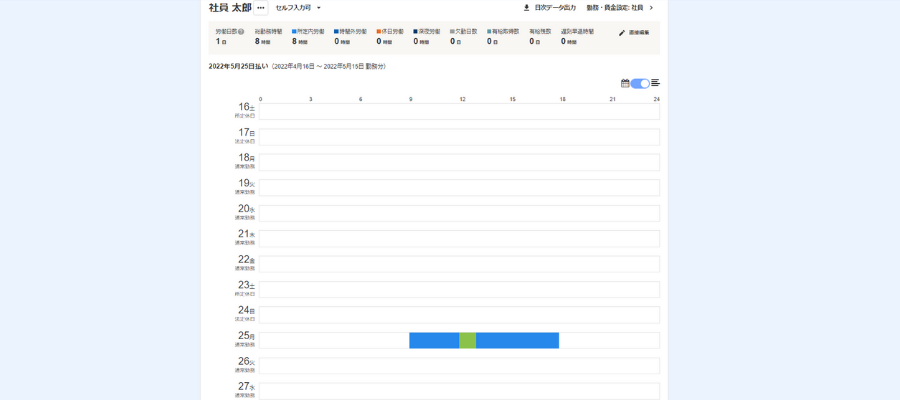Select the timeline row for the 20th
This screenshot has width=900, height=400.
point(459,213)
